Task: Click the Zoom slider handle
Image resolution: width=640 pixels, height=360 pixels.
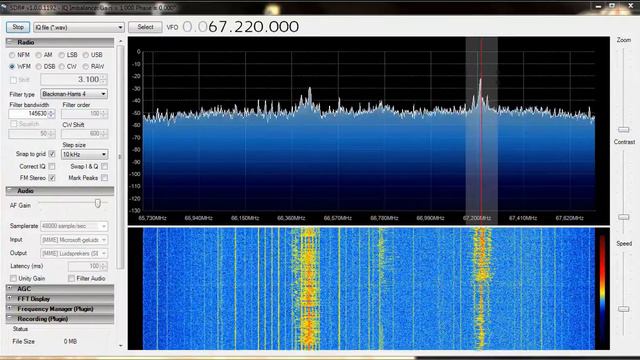Action: [623, 130]
